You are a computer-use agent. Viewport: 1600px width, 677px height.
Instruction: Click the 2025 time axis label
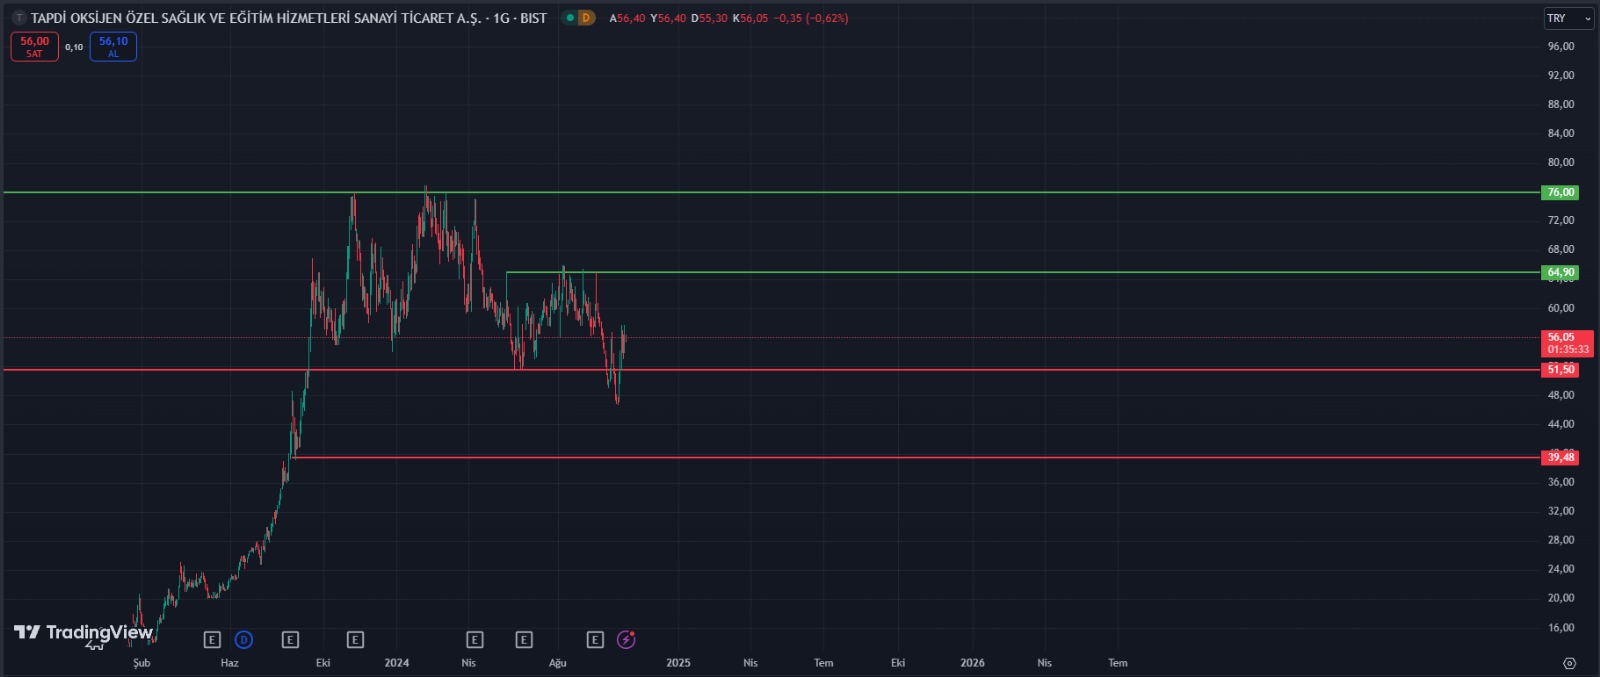tap(678, 663)
